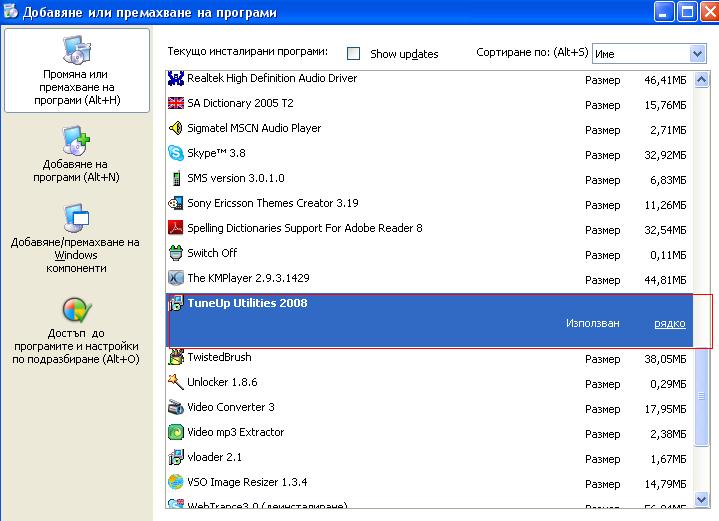Click the SMS version 3.0.1.0 phone icon
Viewport: 719px width, 521px height.
pyautogui.click(x=176, y=178)
